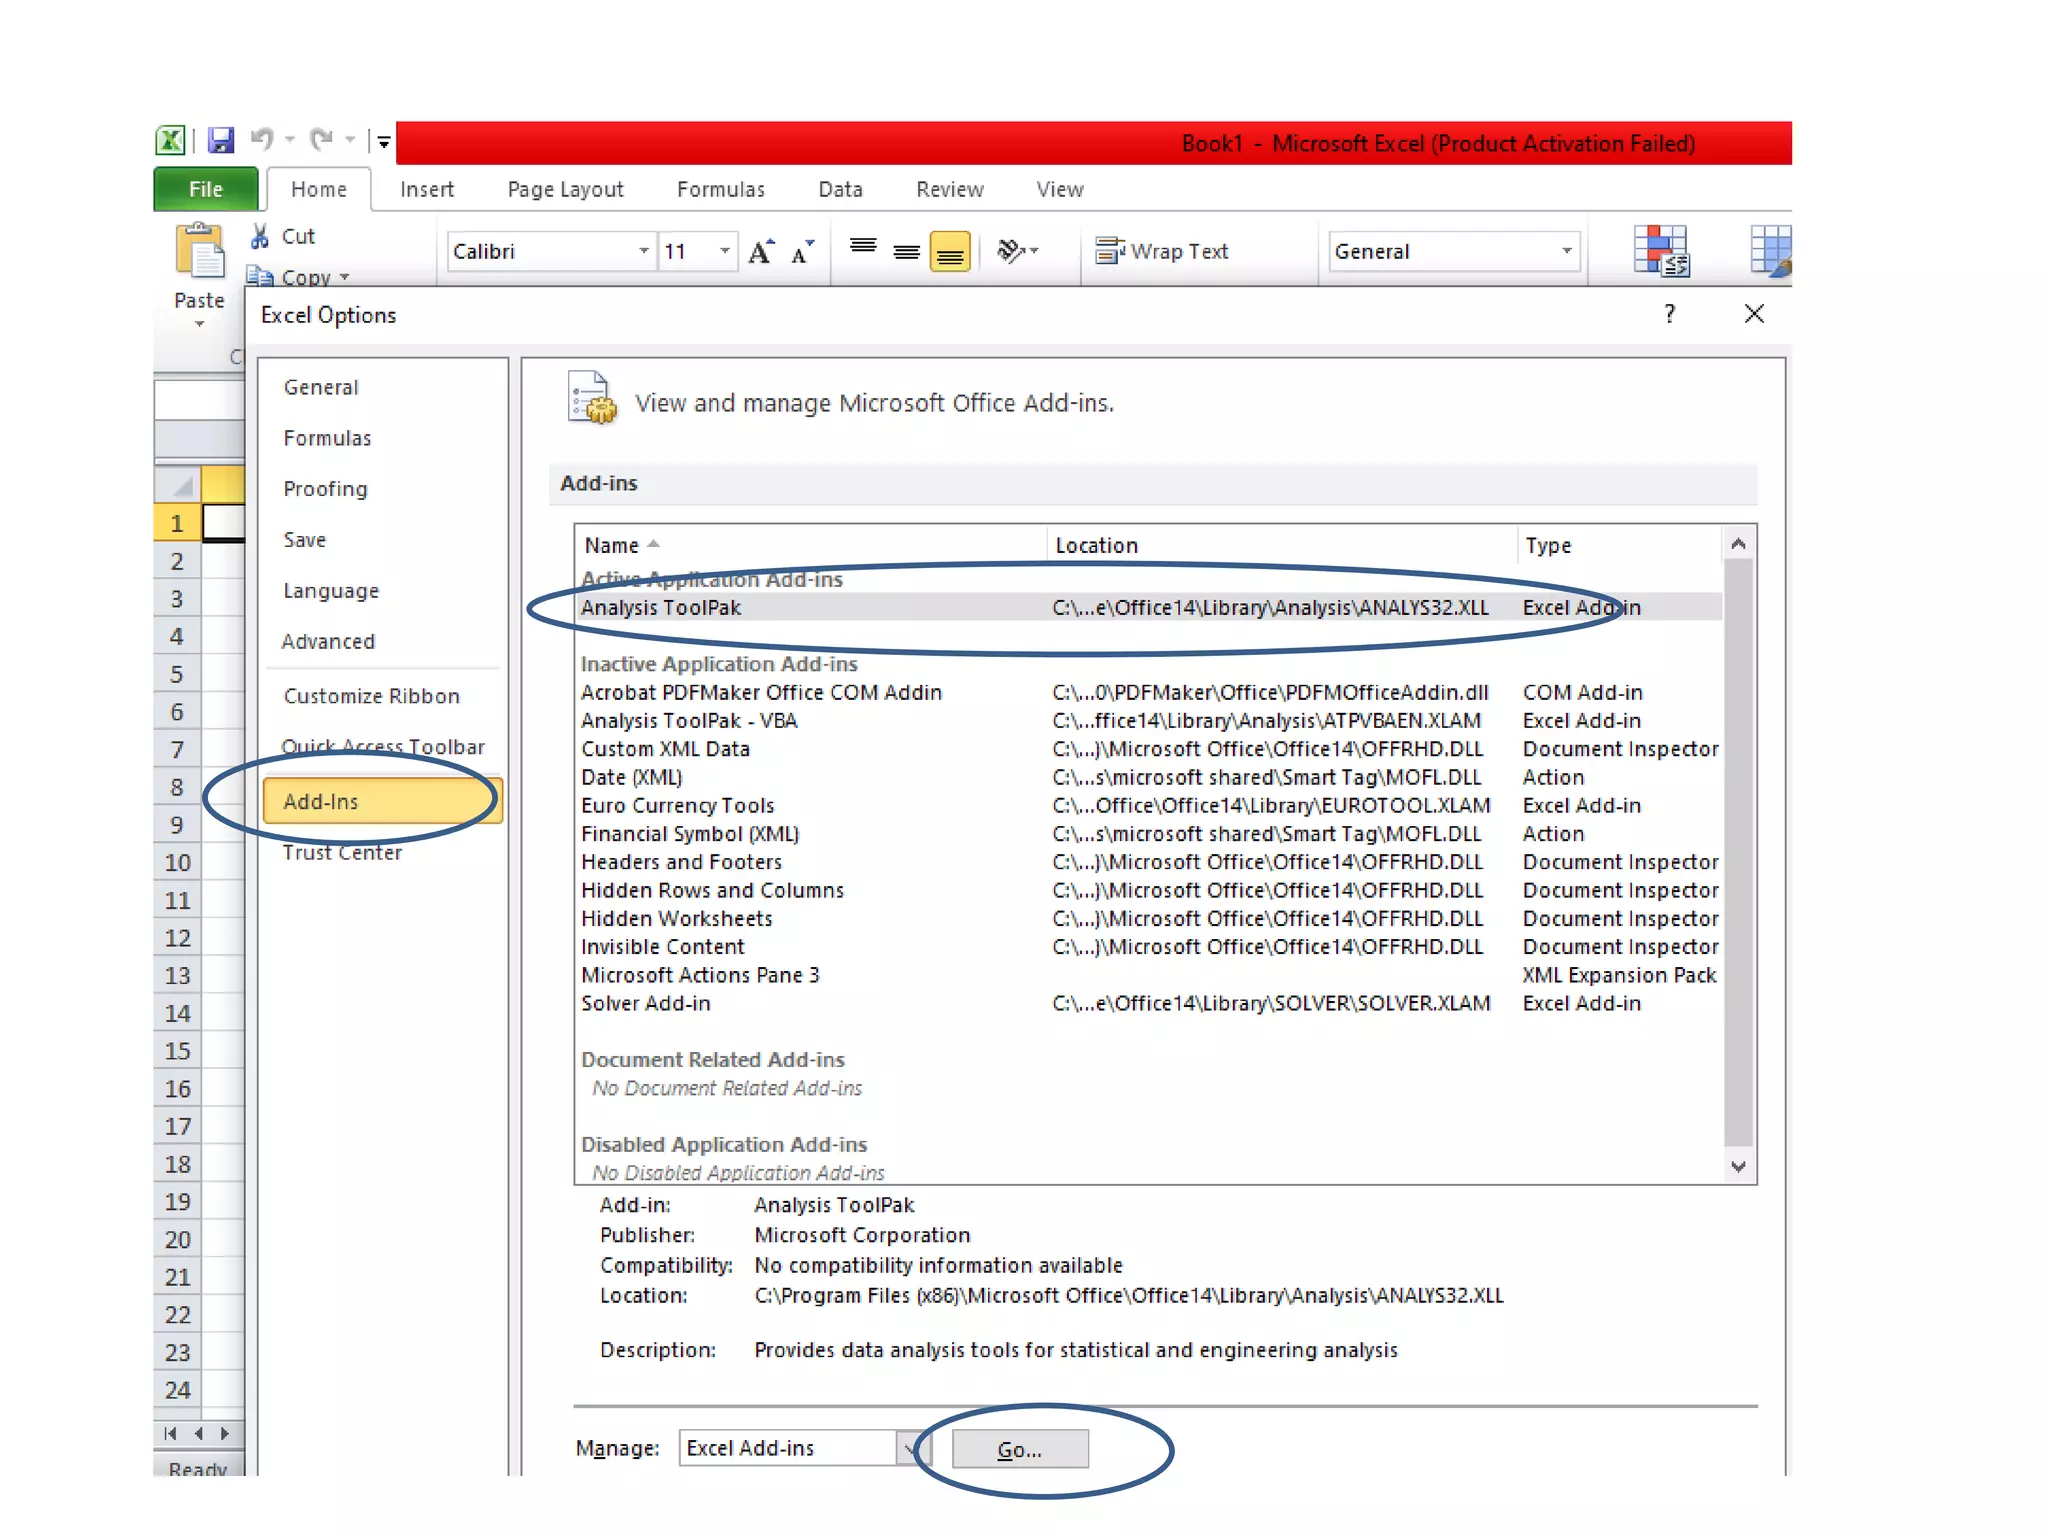This screenshot has width=2048, height=1536.
Task: Toggle Wrap Text button
Action: pos(1162,252)
